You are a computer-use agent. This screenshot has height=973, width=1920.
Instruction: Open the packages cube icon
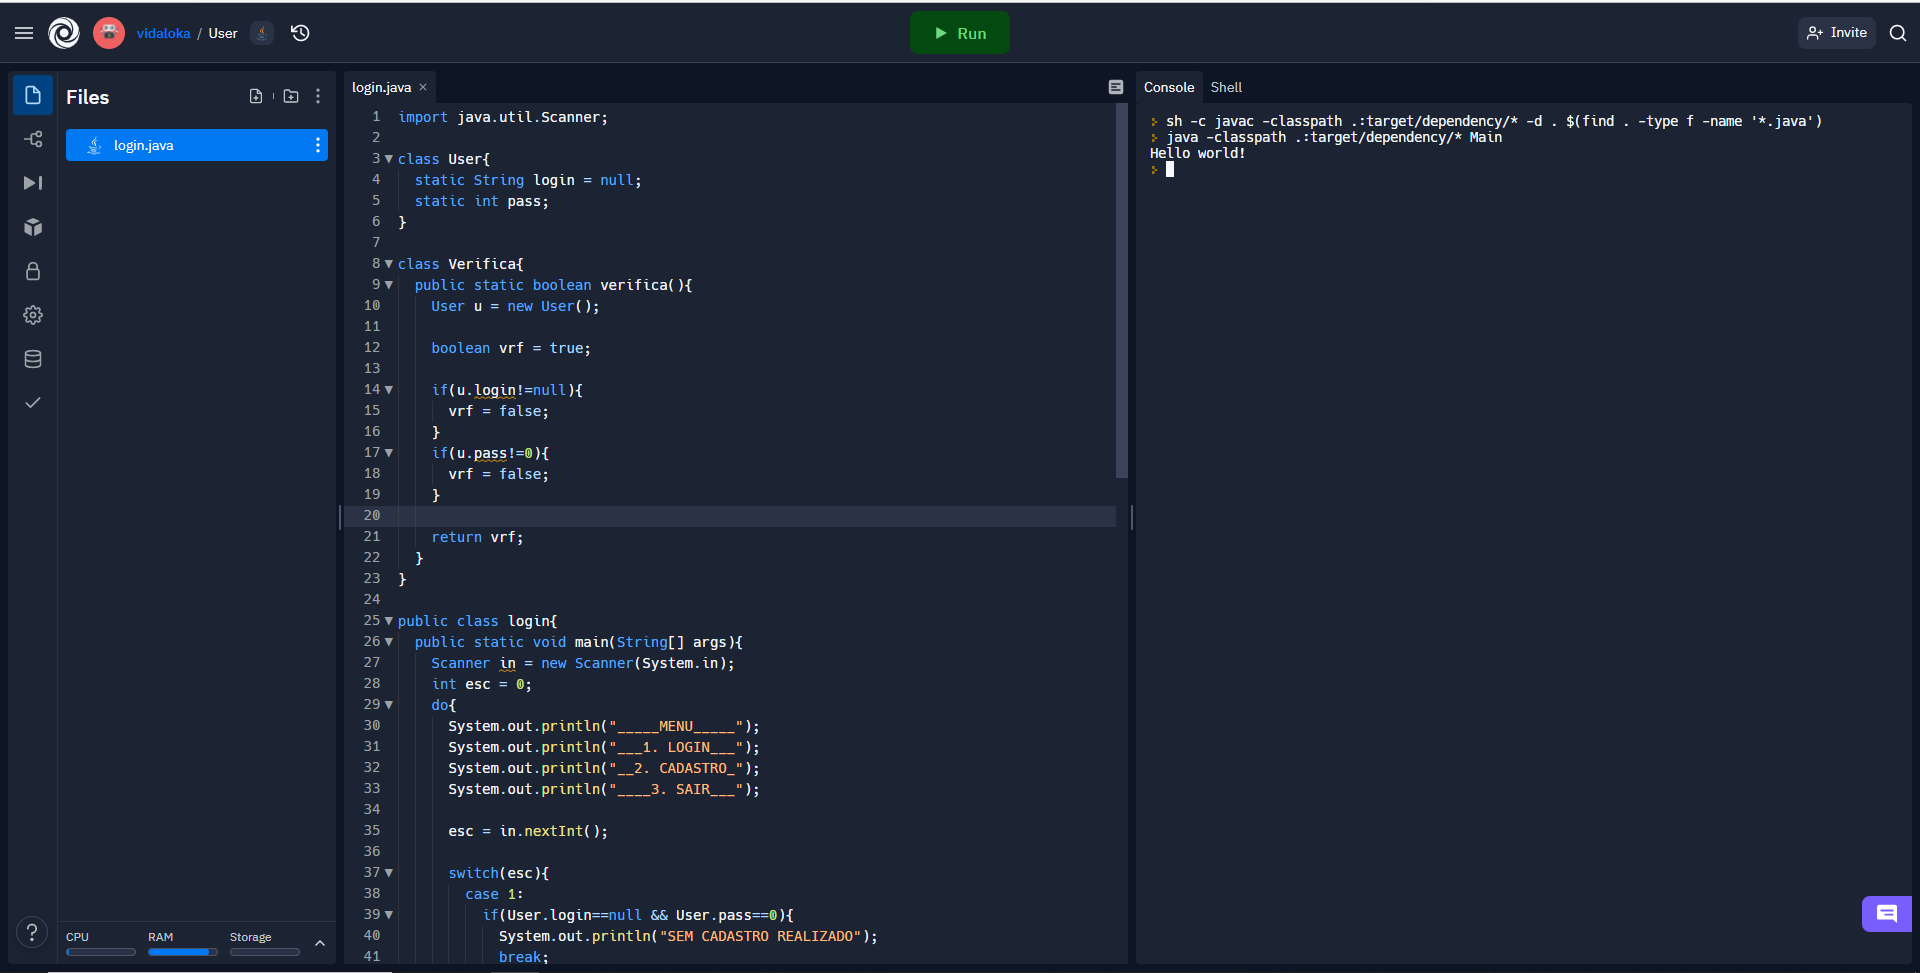pyautogui.click(x=33, y=227)
